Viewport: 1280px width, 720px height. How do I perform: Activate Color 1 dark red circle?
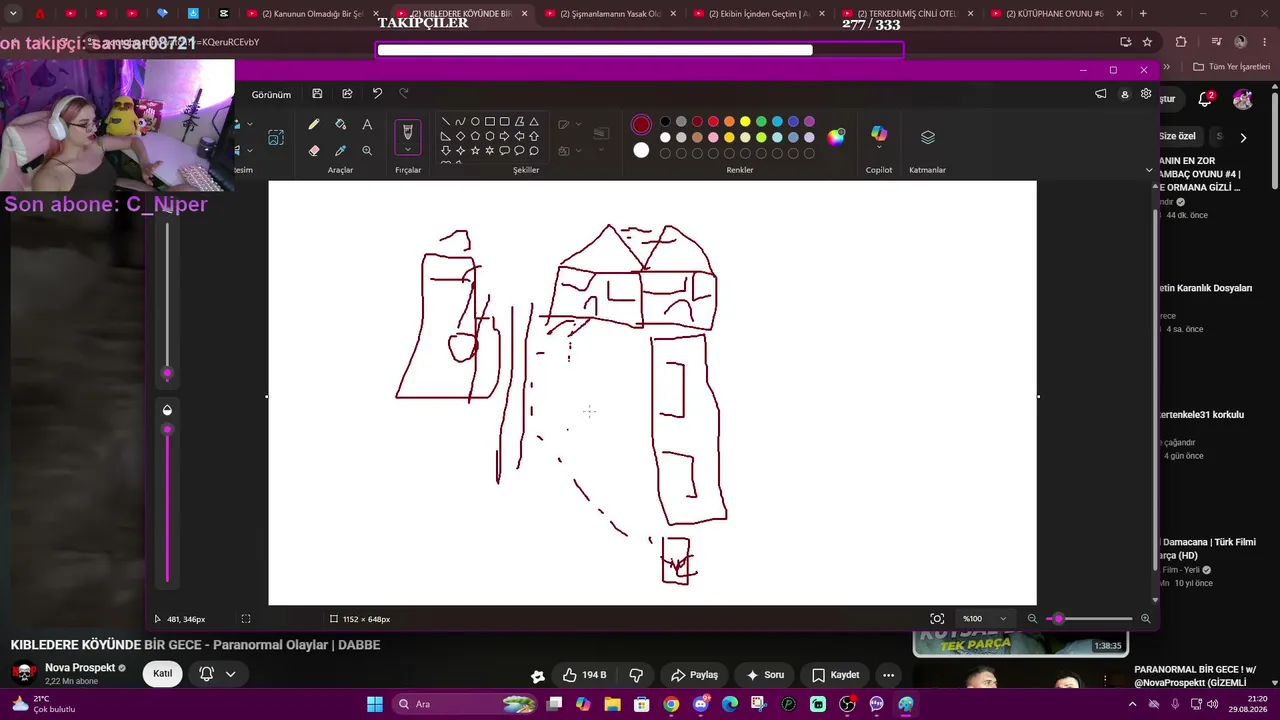[641, 125]
